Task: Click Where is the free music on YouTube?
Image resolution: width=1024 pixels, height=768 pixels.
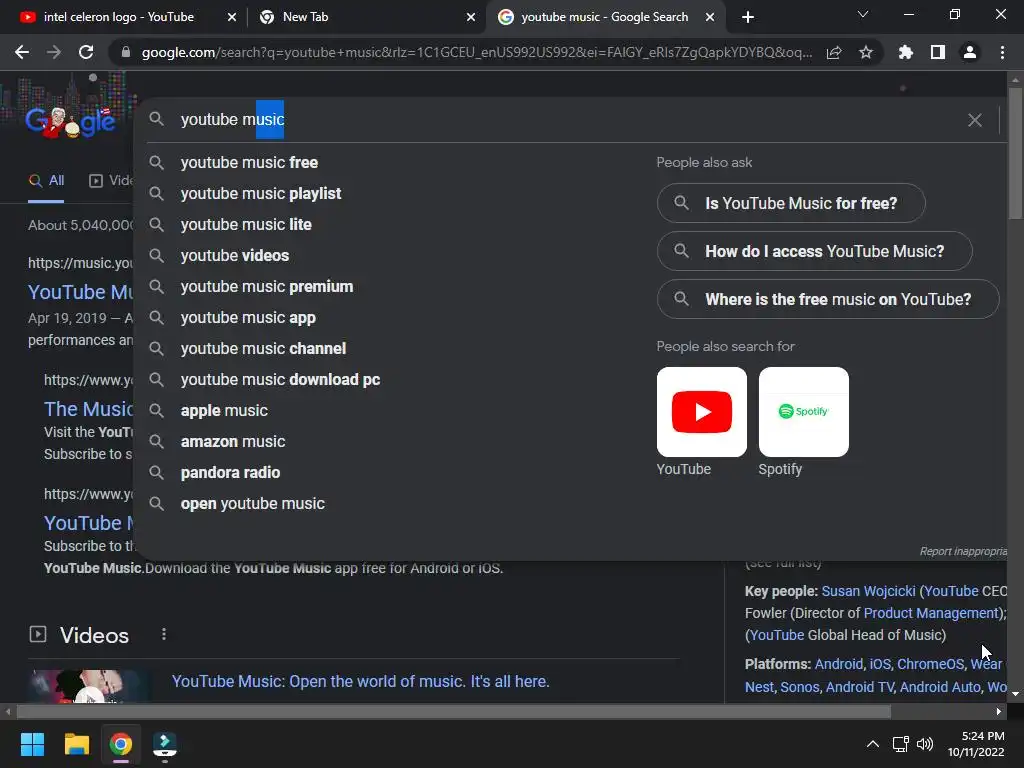Action: 828,300
